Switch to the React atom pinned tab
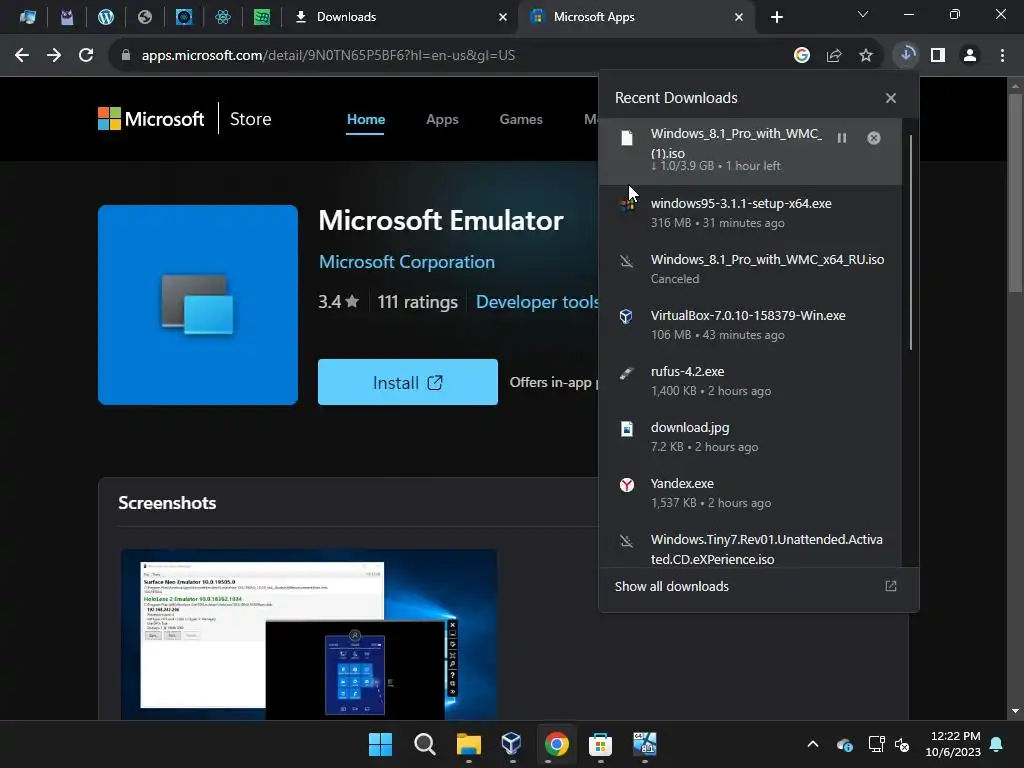Screen dimensions: 1024x768 click(223, 17)
